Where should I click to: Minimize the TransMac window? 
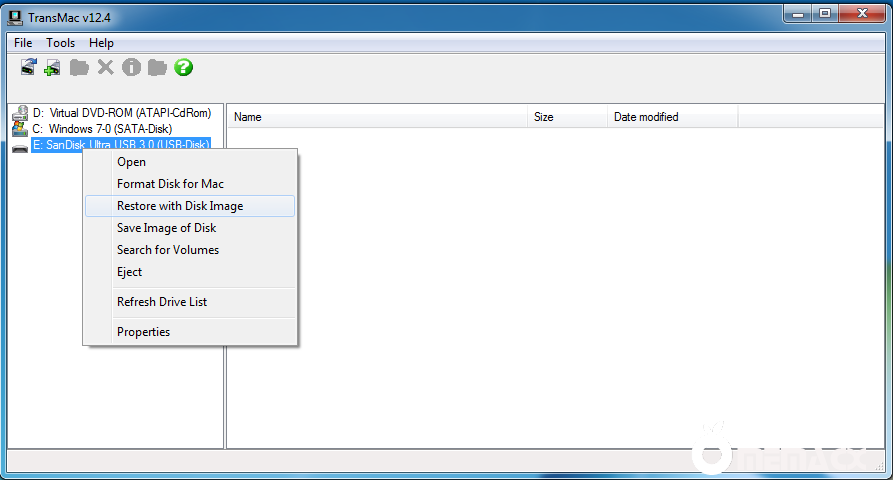[x=798, y=14]
